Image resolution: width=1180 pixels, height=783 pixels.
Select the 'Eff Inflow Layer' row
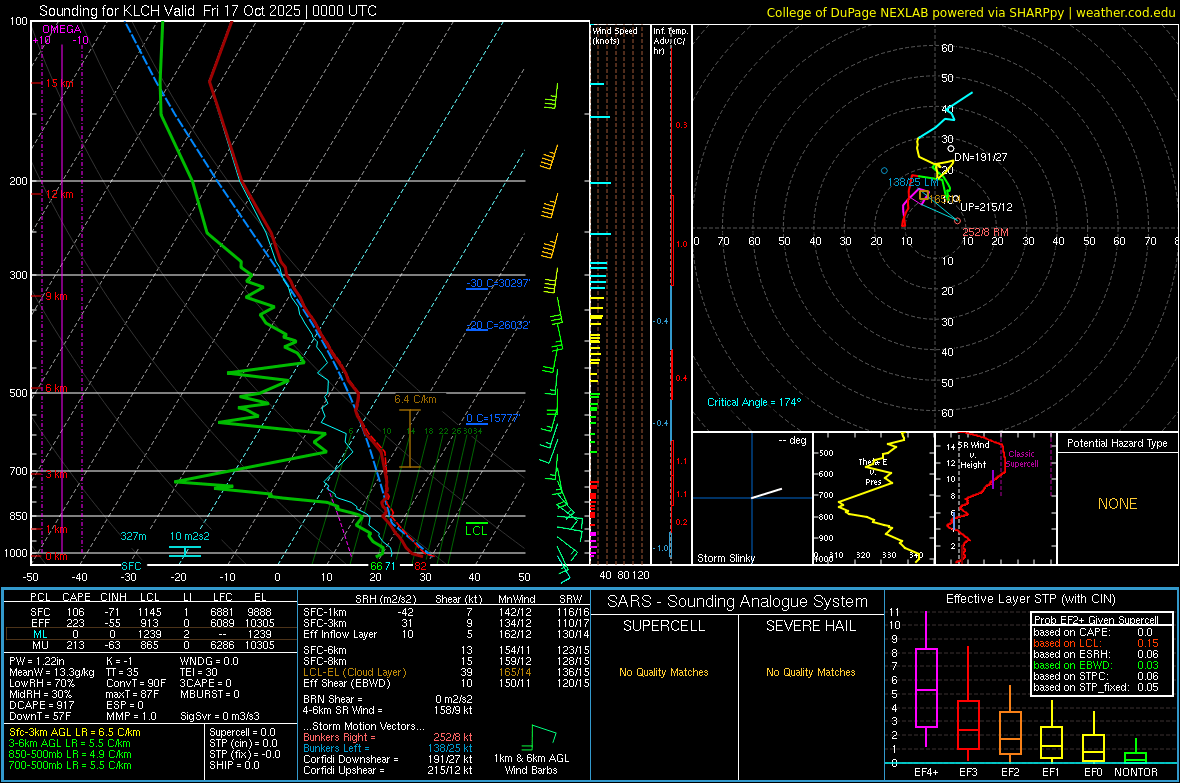(x=446, y=634)
